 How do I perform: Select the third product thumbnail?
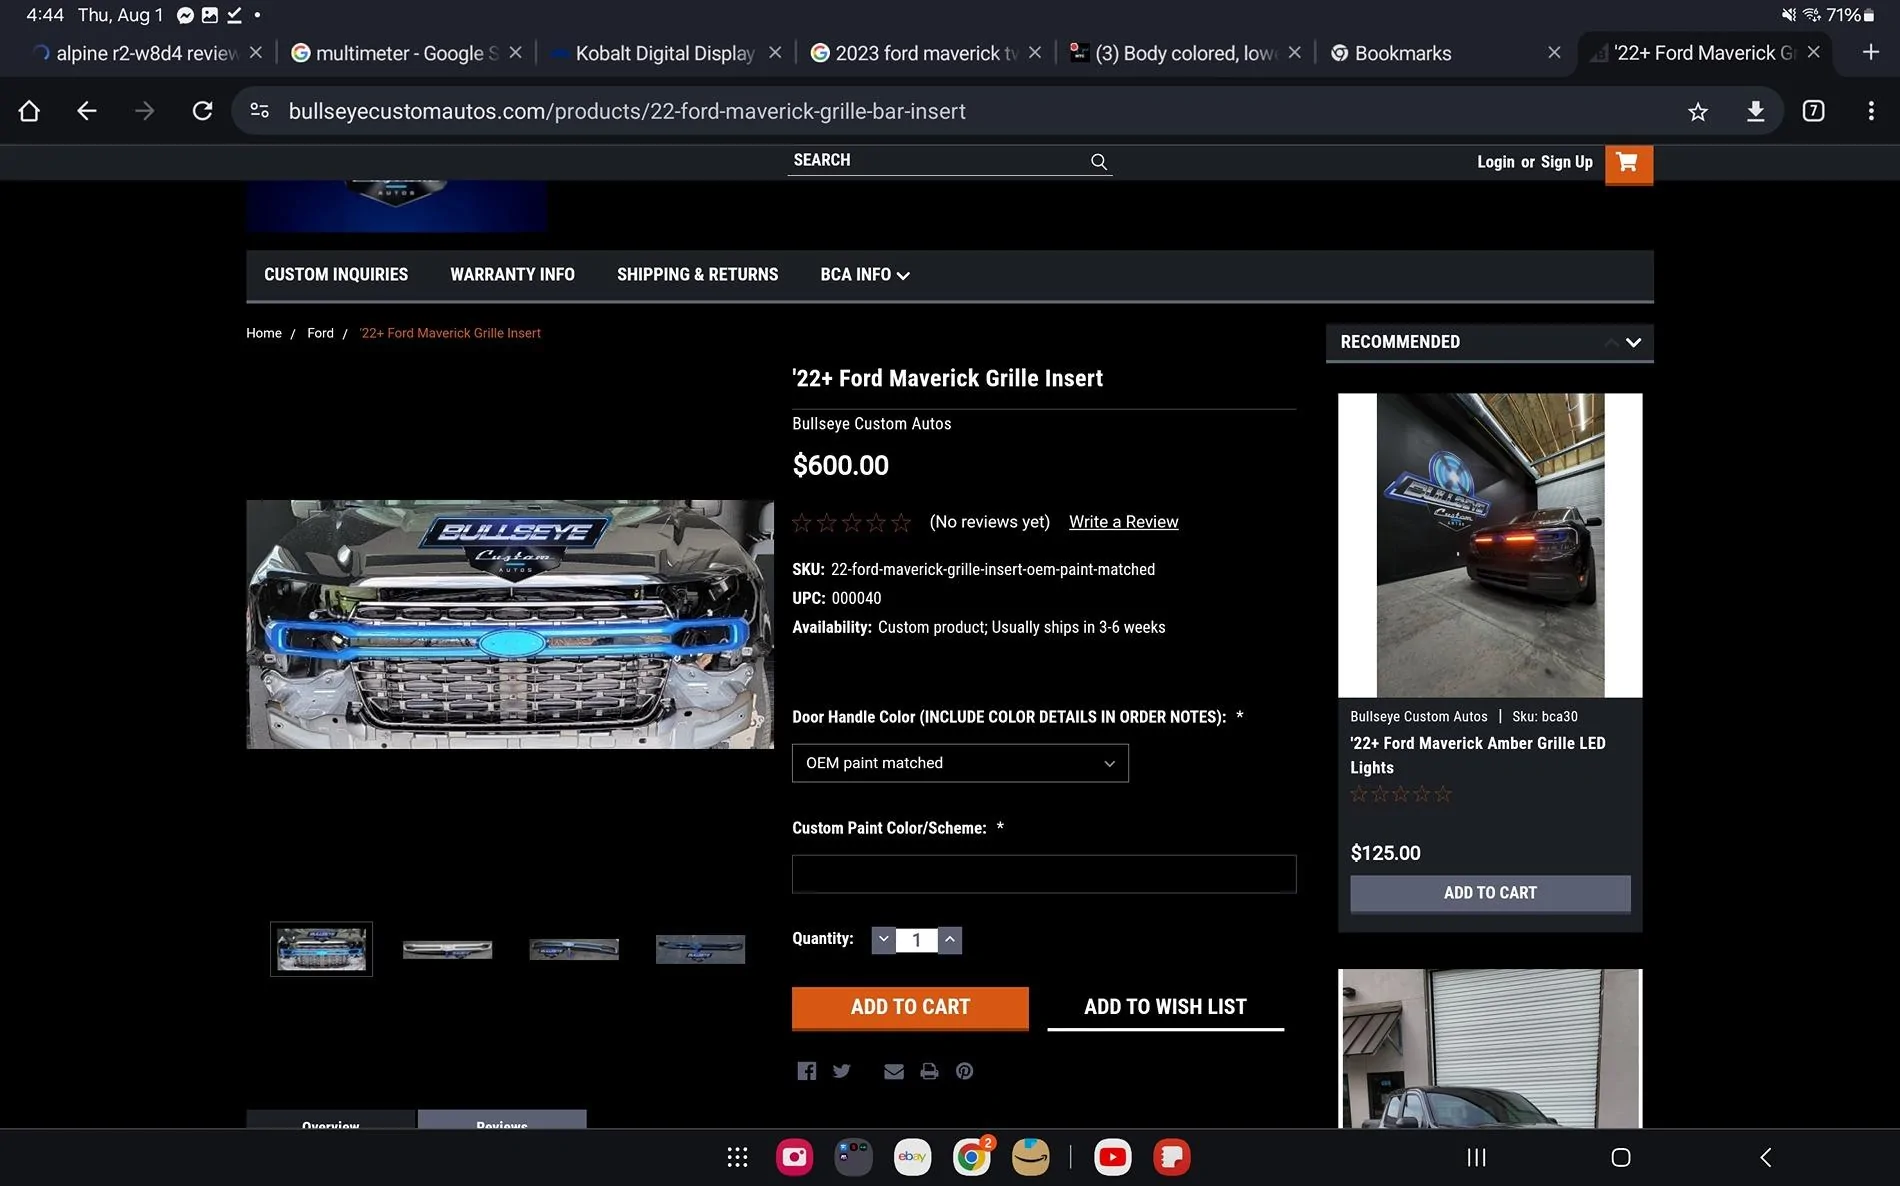574,949
